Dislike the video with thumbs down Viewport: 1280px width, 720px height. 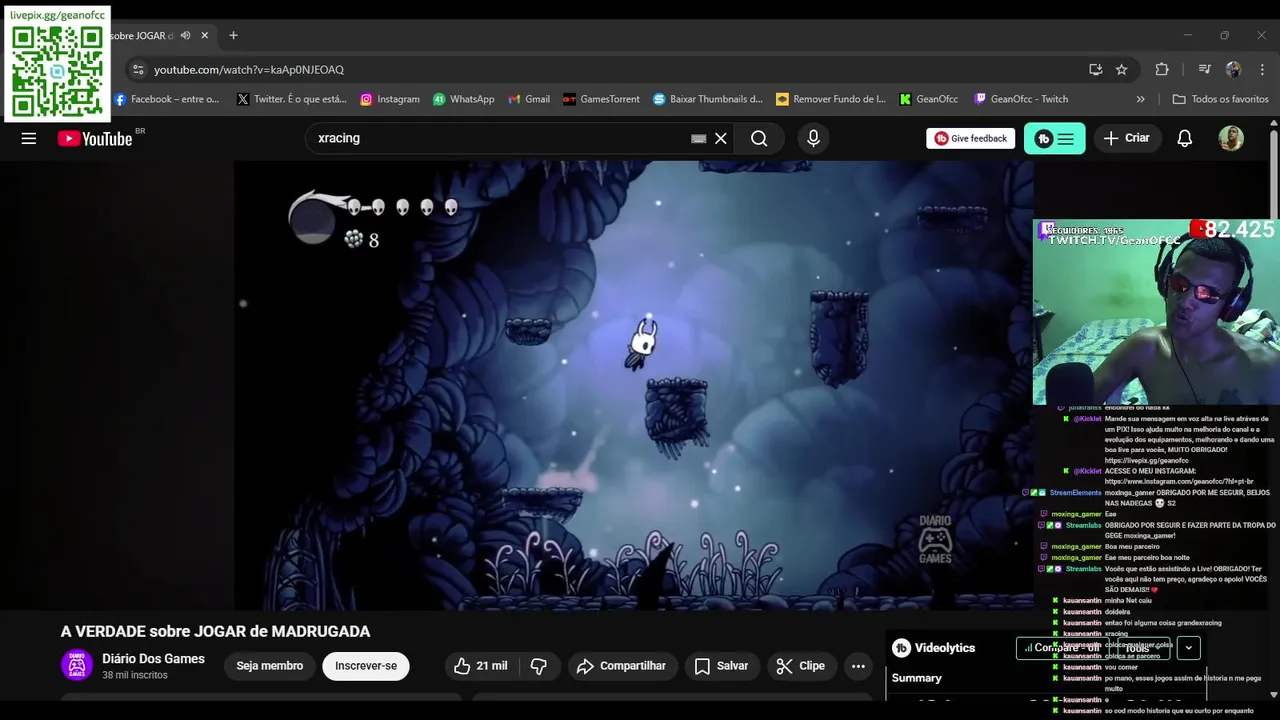coord(539,666)
